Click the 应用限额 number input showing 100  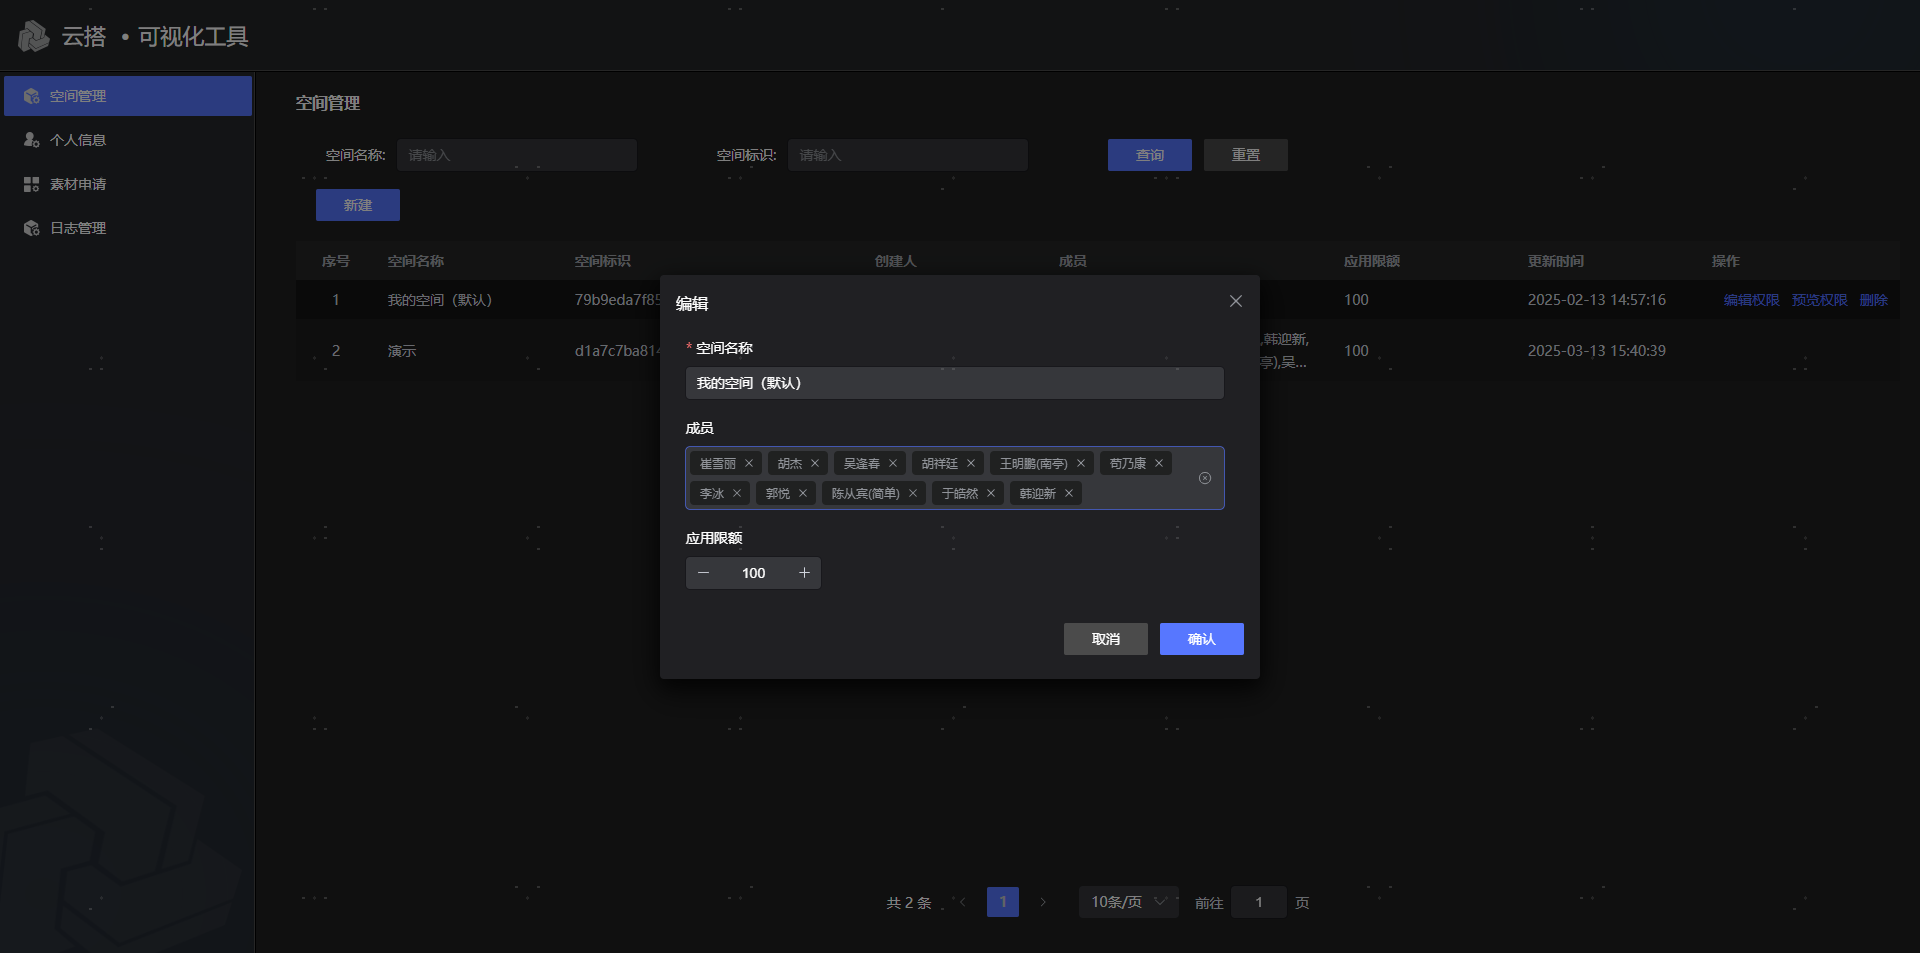(753, 574)
